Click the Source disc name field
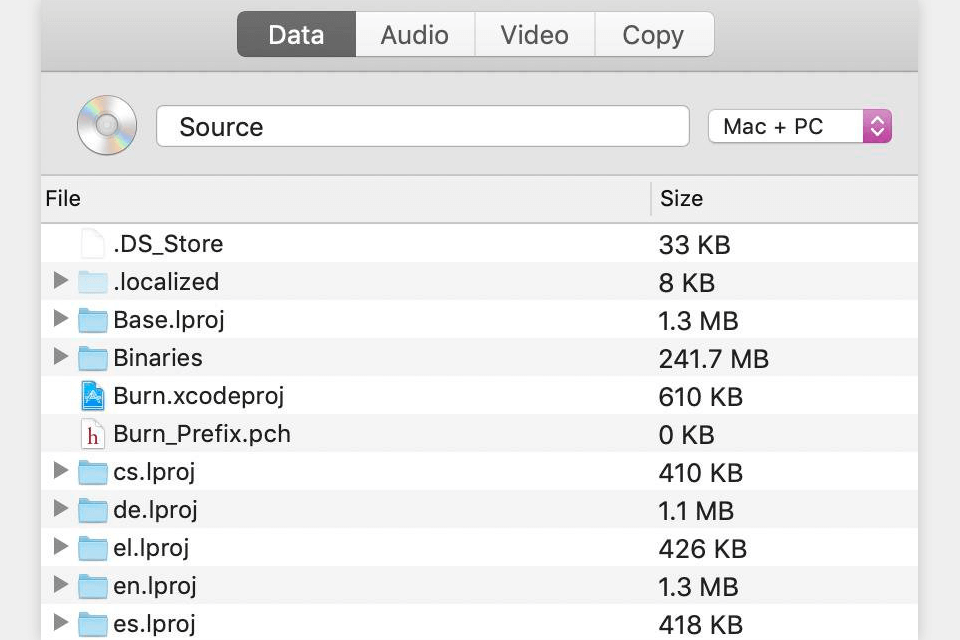 [422, 127]
